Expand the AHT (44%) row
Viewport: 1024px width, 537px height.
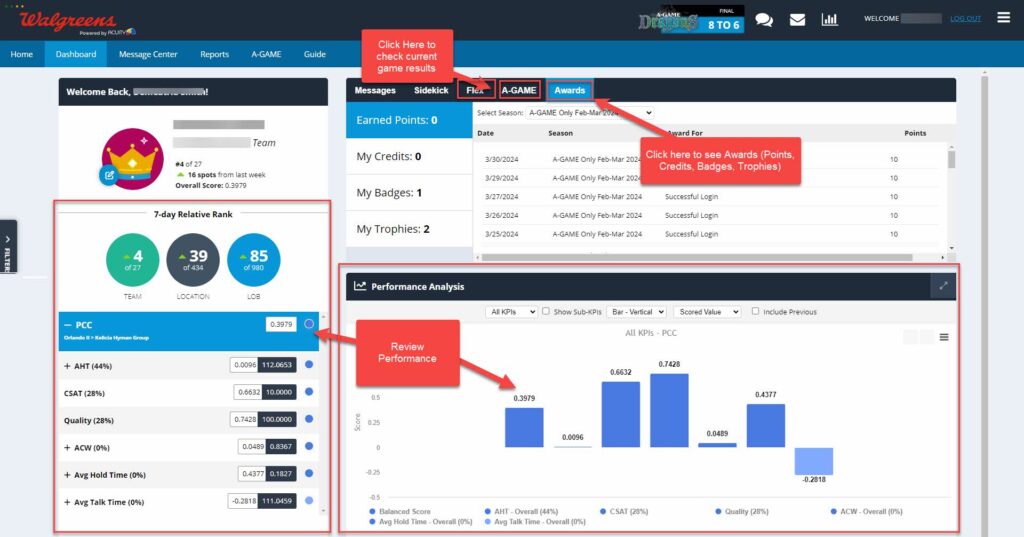[67, 365]
